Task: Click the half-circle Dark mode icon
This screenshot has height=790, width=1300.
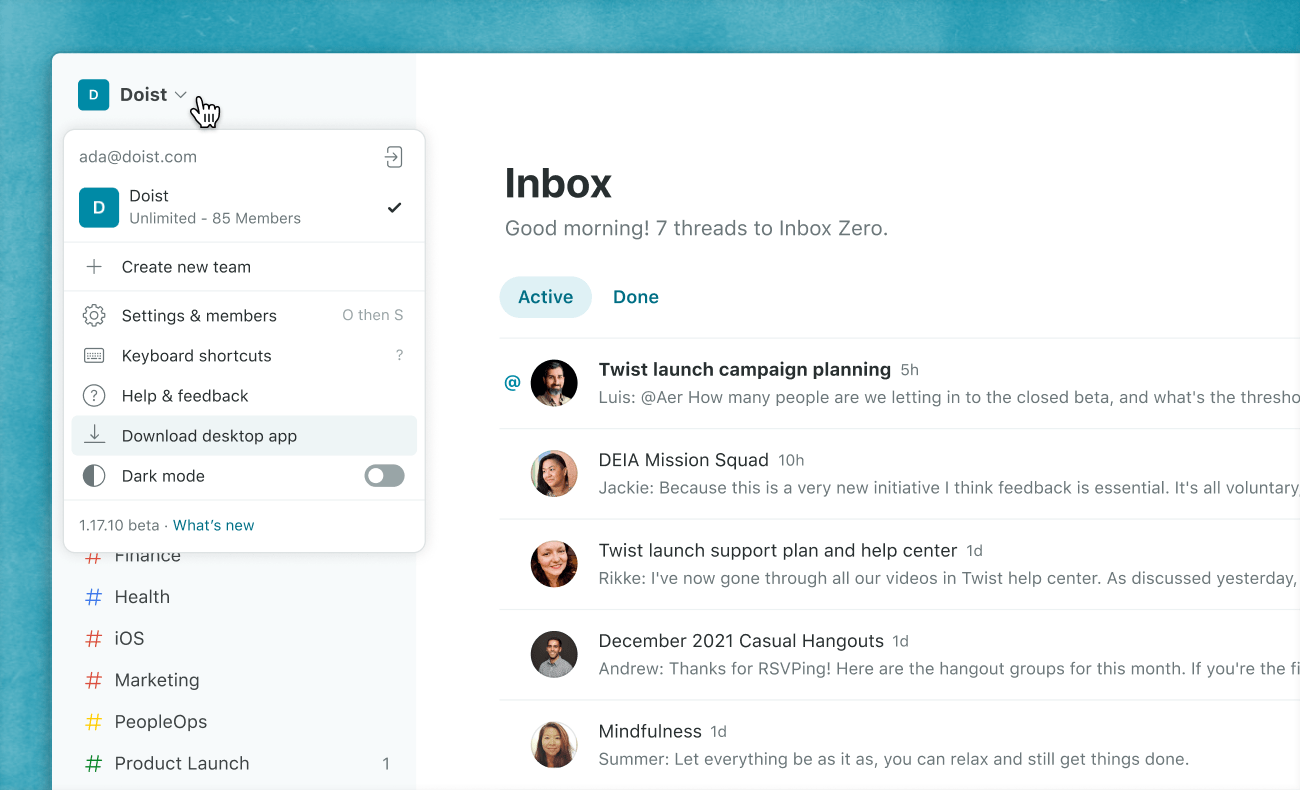Action: tap(94, 476)
